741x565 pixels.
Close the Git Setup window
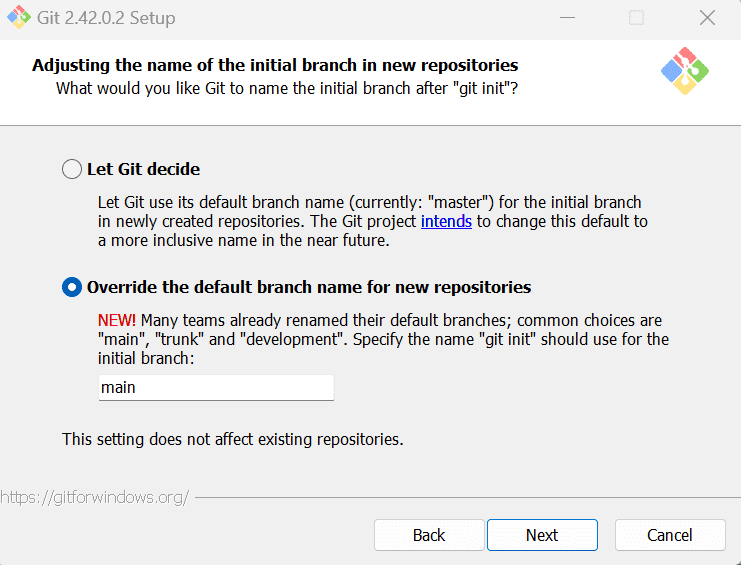707,18
